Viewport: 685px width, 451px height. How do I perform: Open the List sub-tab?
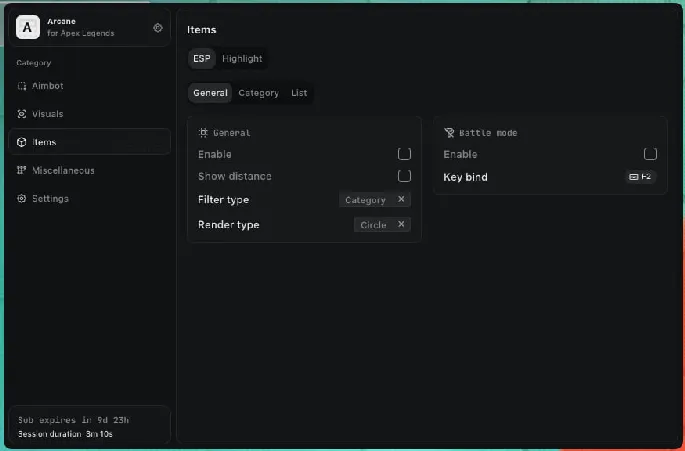(x=299, y=93)
